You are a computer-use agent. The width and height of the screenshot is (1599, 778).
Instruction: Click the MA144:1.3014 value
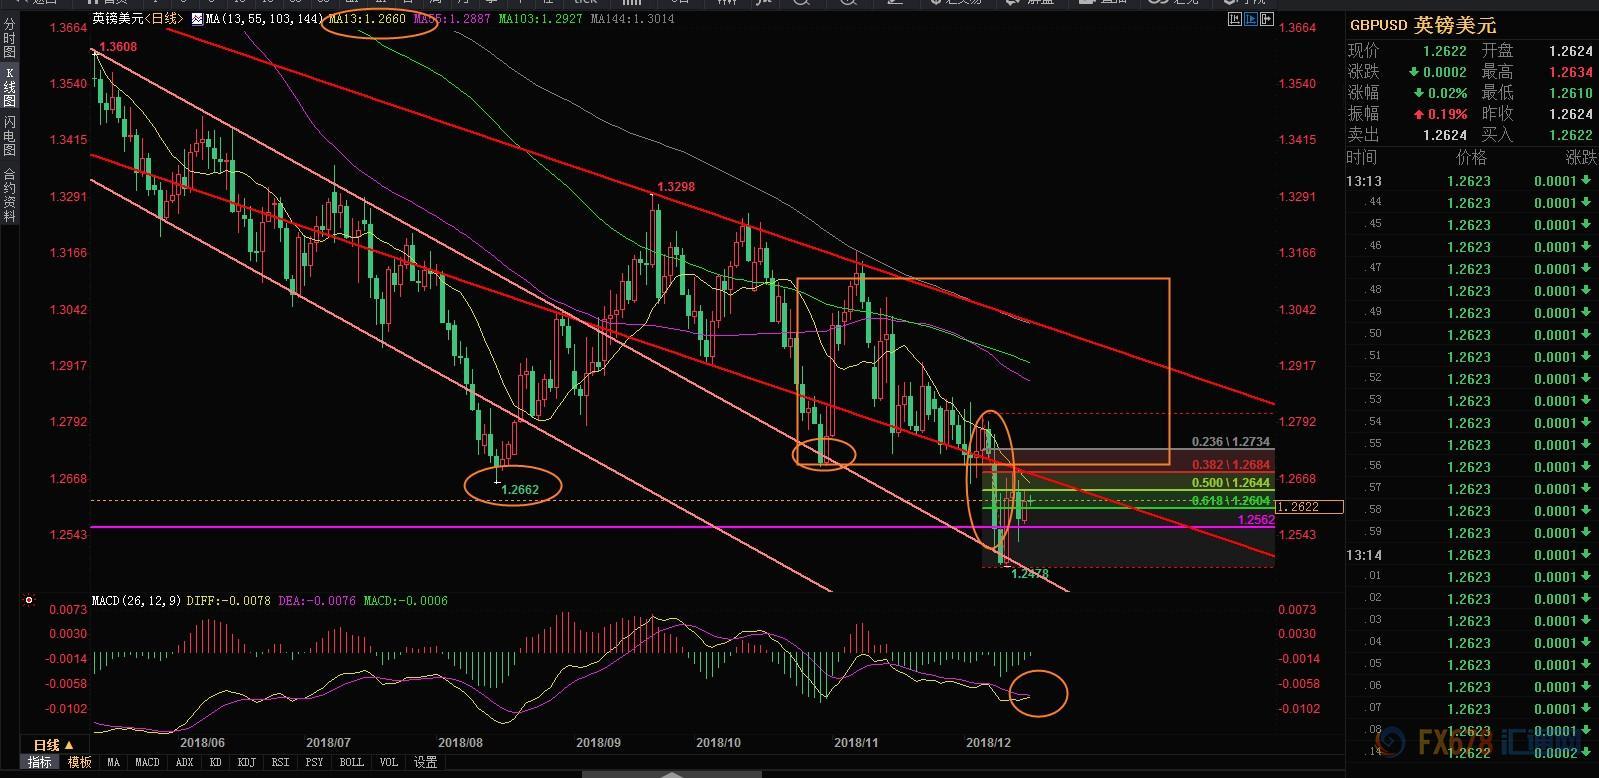[631, 18]
